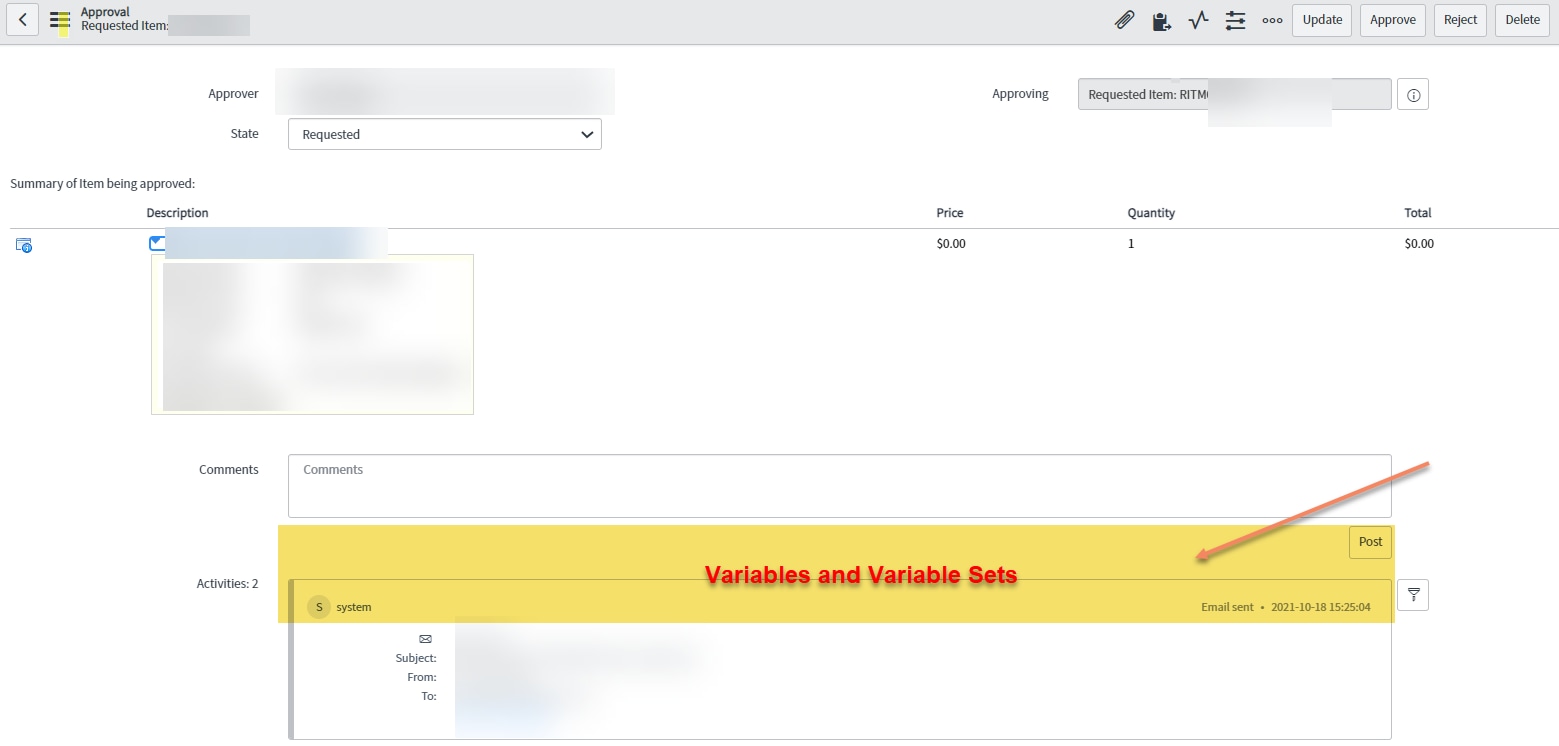
Task: Delete the approval record
Action: [x=1522, y=19]
